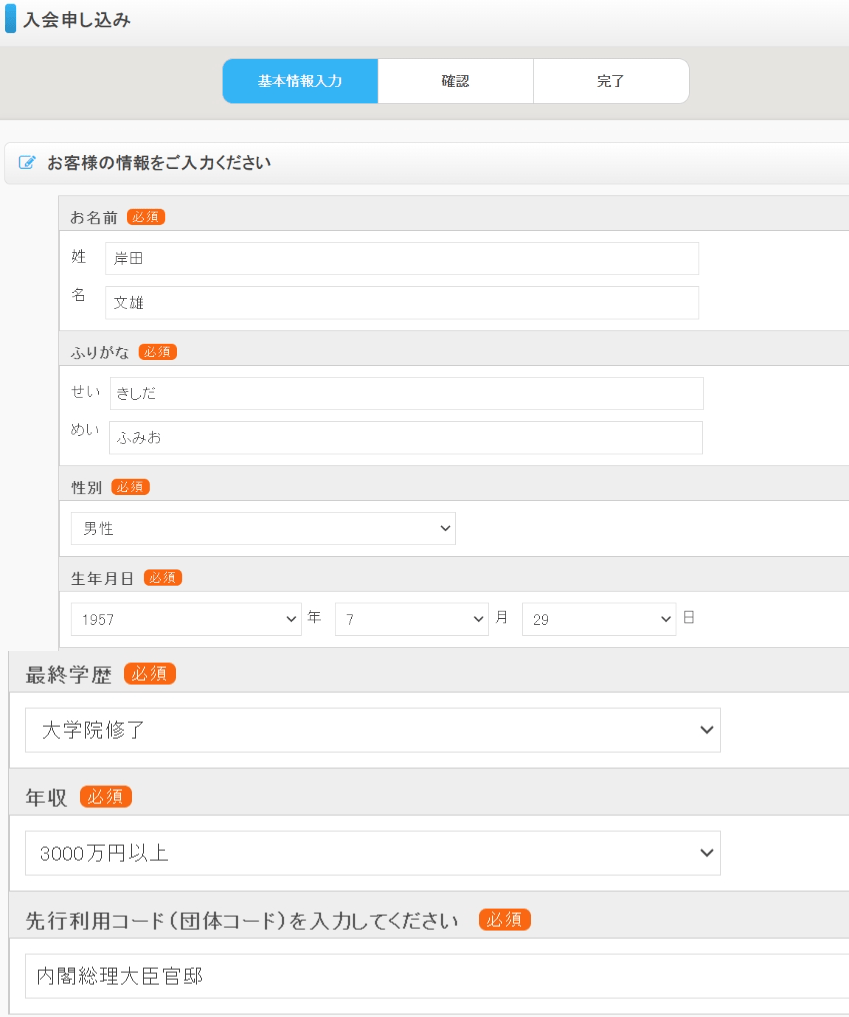849x1017 pixels.
Task: Click the 必須 badge next to お名前
Action: click(146, 217)
